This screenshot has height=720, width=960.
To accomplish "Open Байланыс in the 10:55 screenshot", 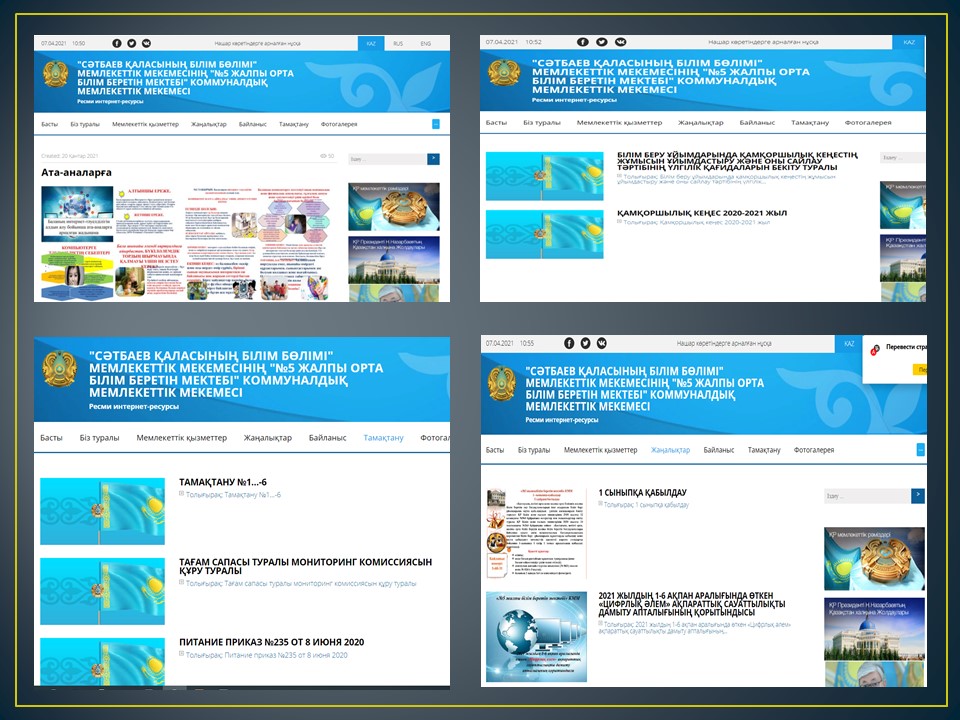I will 719,450.
